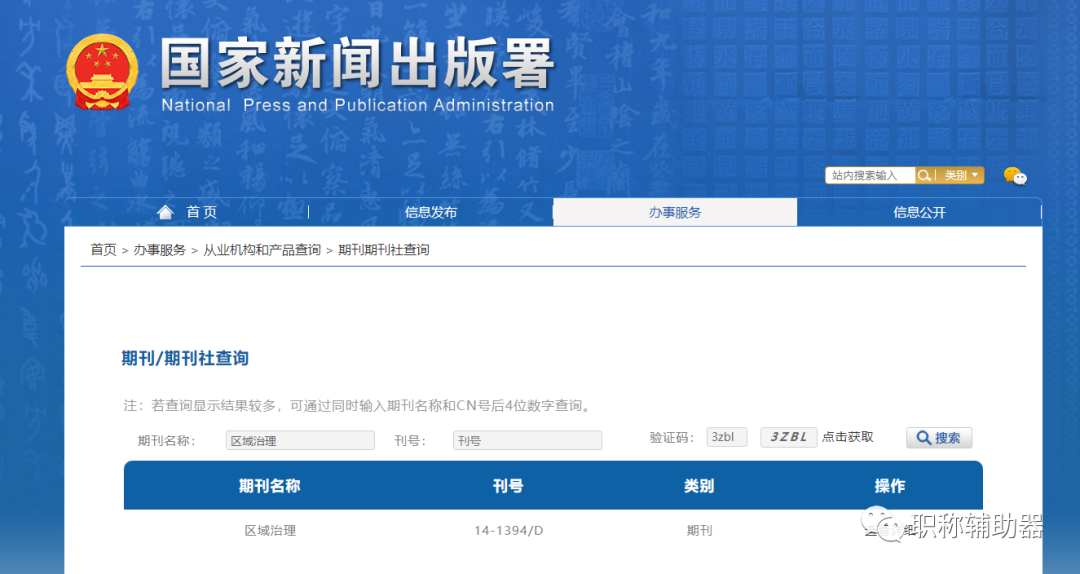Screen dimensions: 1080x574
Task: Click the national emblem logo
Action: point(102,72)
